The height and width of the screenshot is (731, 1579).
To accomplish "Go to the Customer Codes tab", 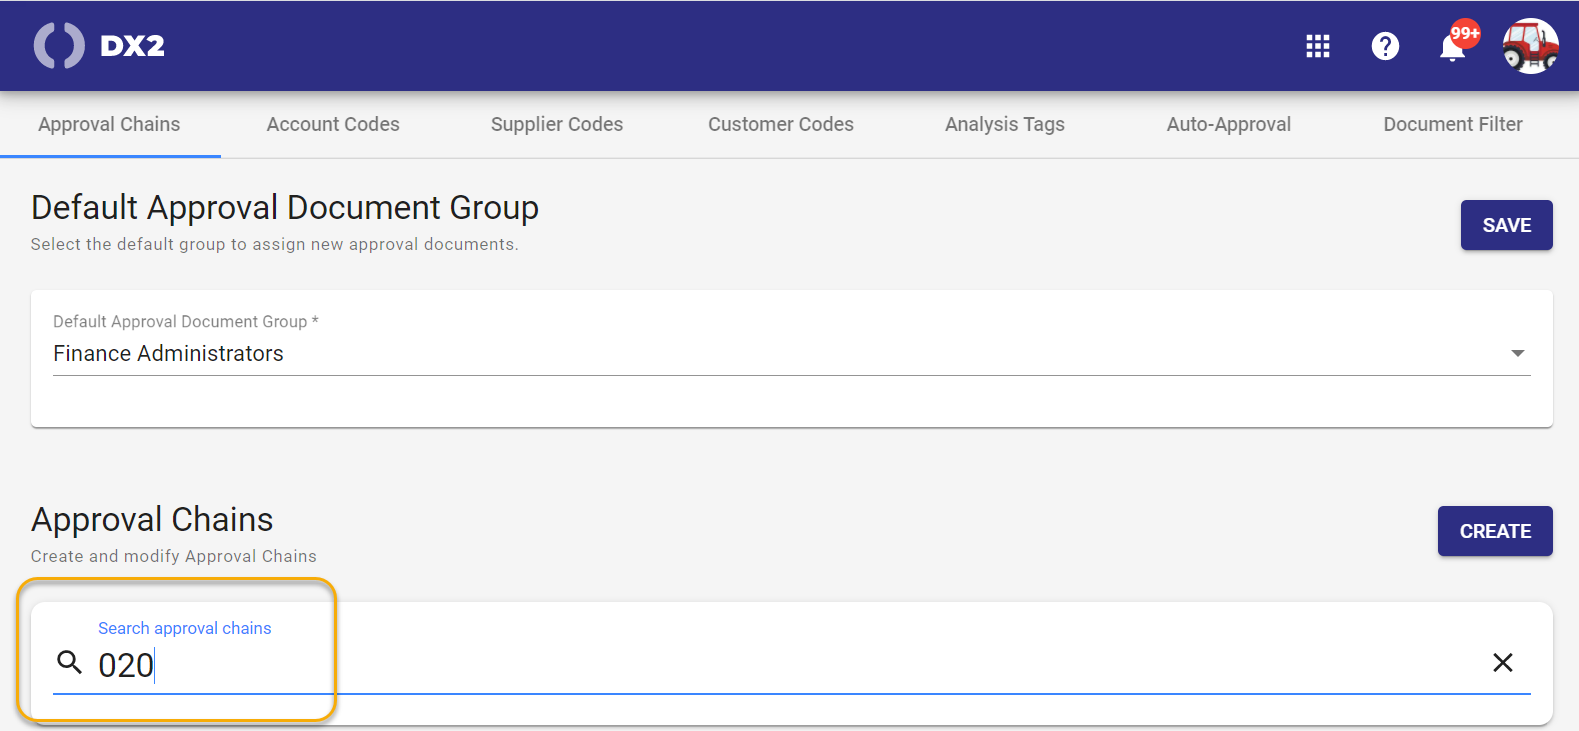I will pyautogui.click(x=781, y=125).
